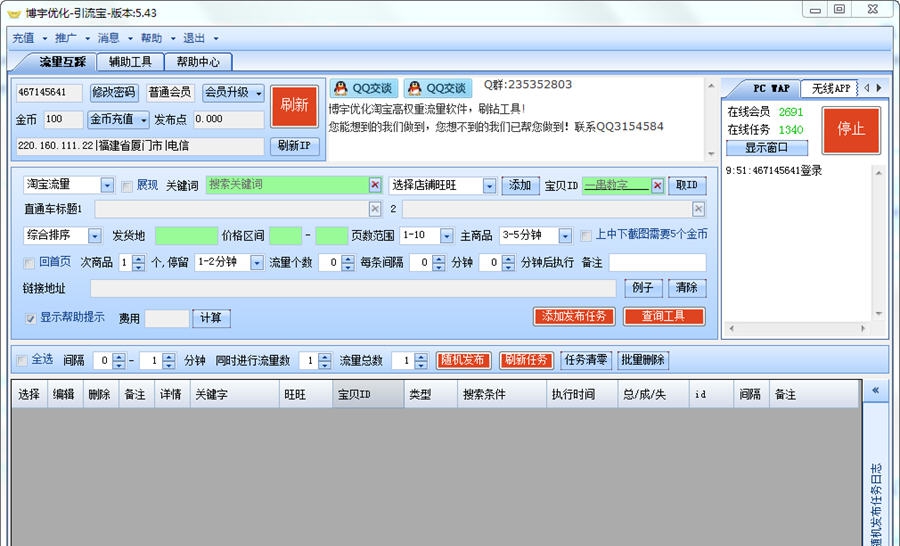Click the X icon of 直通车标题1 field
The width and height of the screenshot is (900, 546).
coord(375,209)
